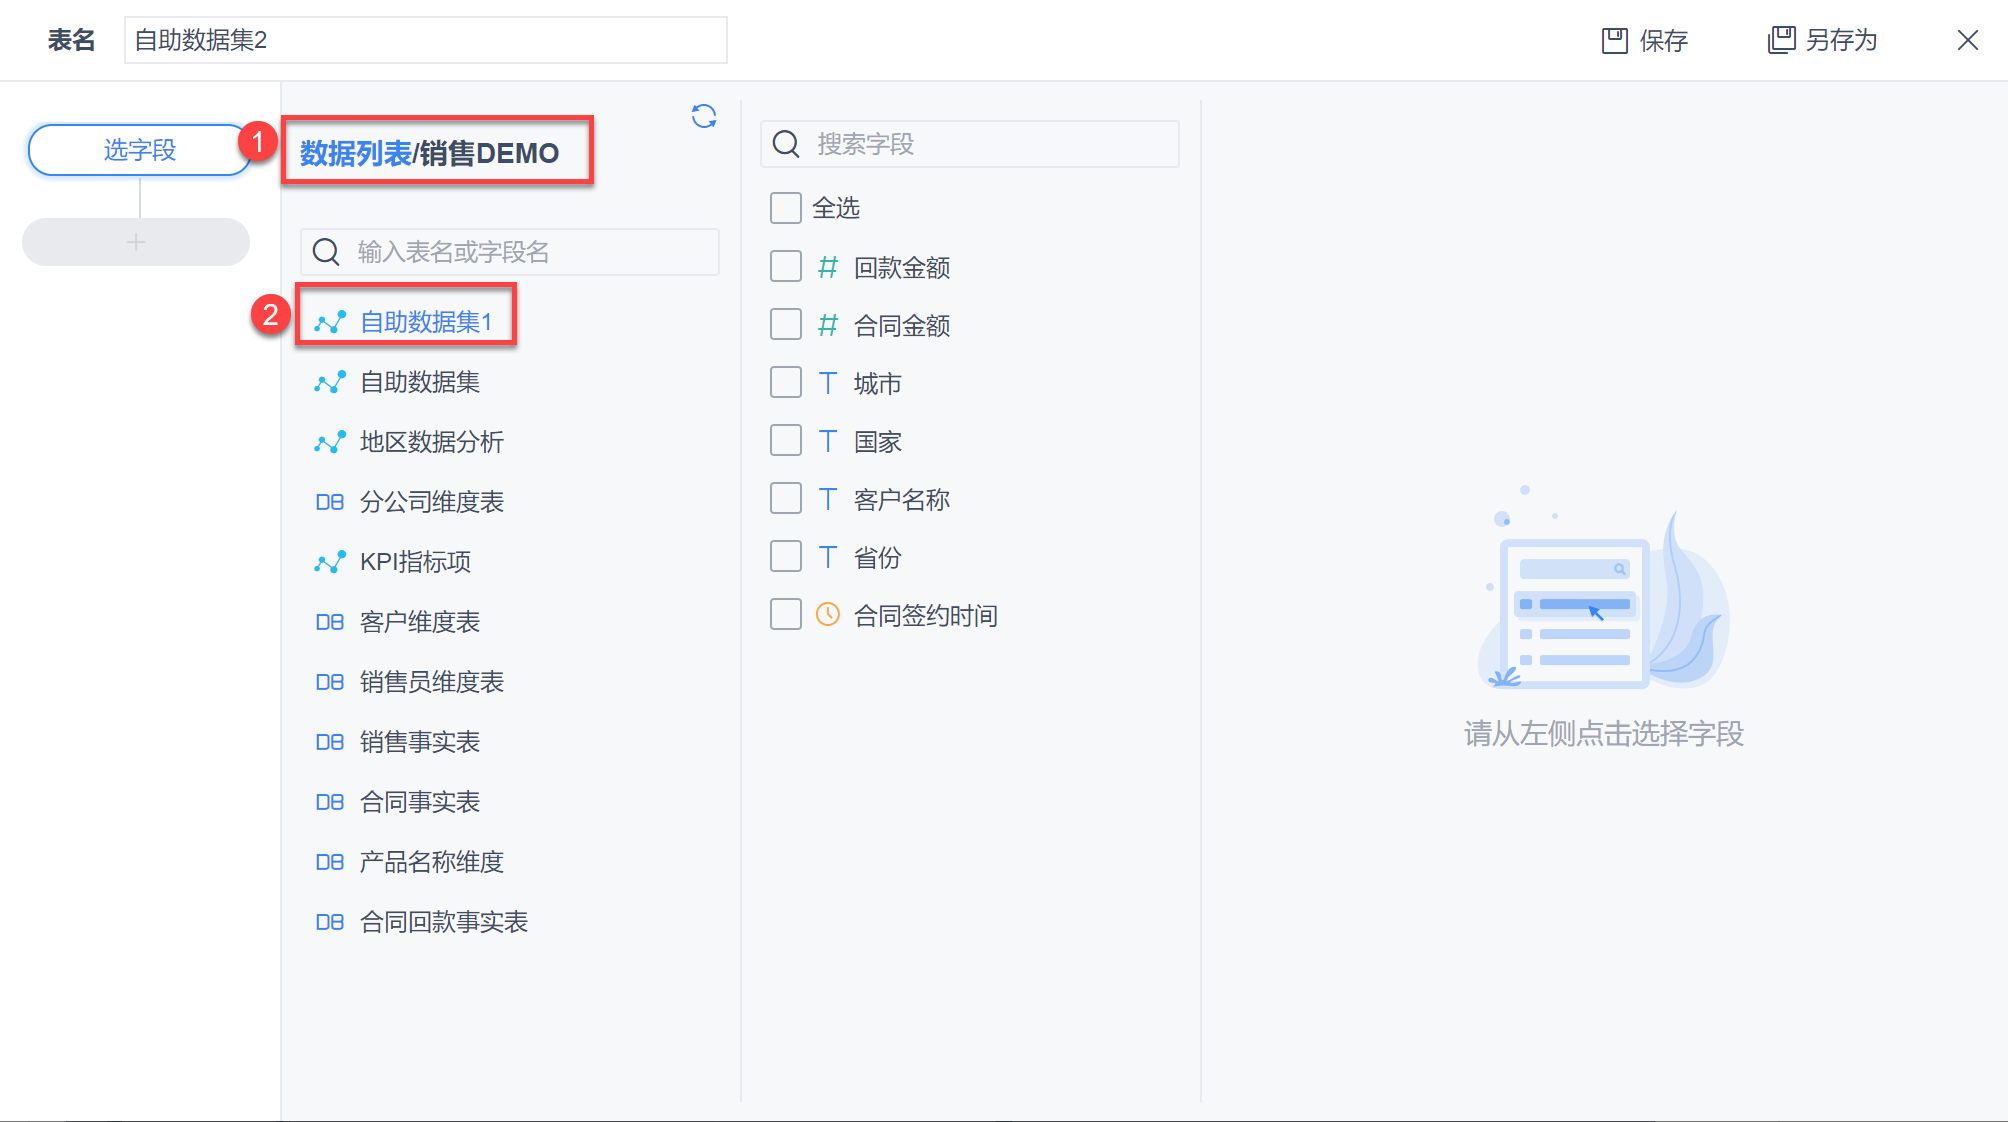
Task: Go back to 数据列表 breadcrumb link
Action: 355,153
